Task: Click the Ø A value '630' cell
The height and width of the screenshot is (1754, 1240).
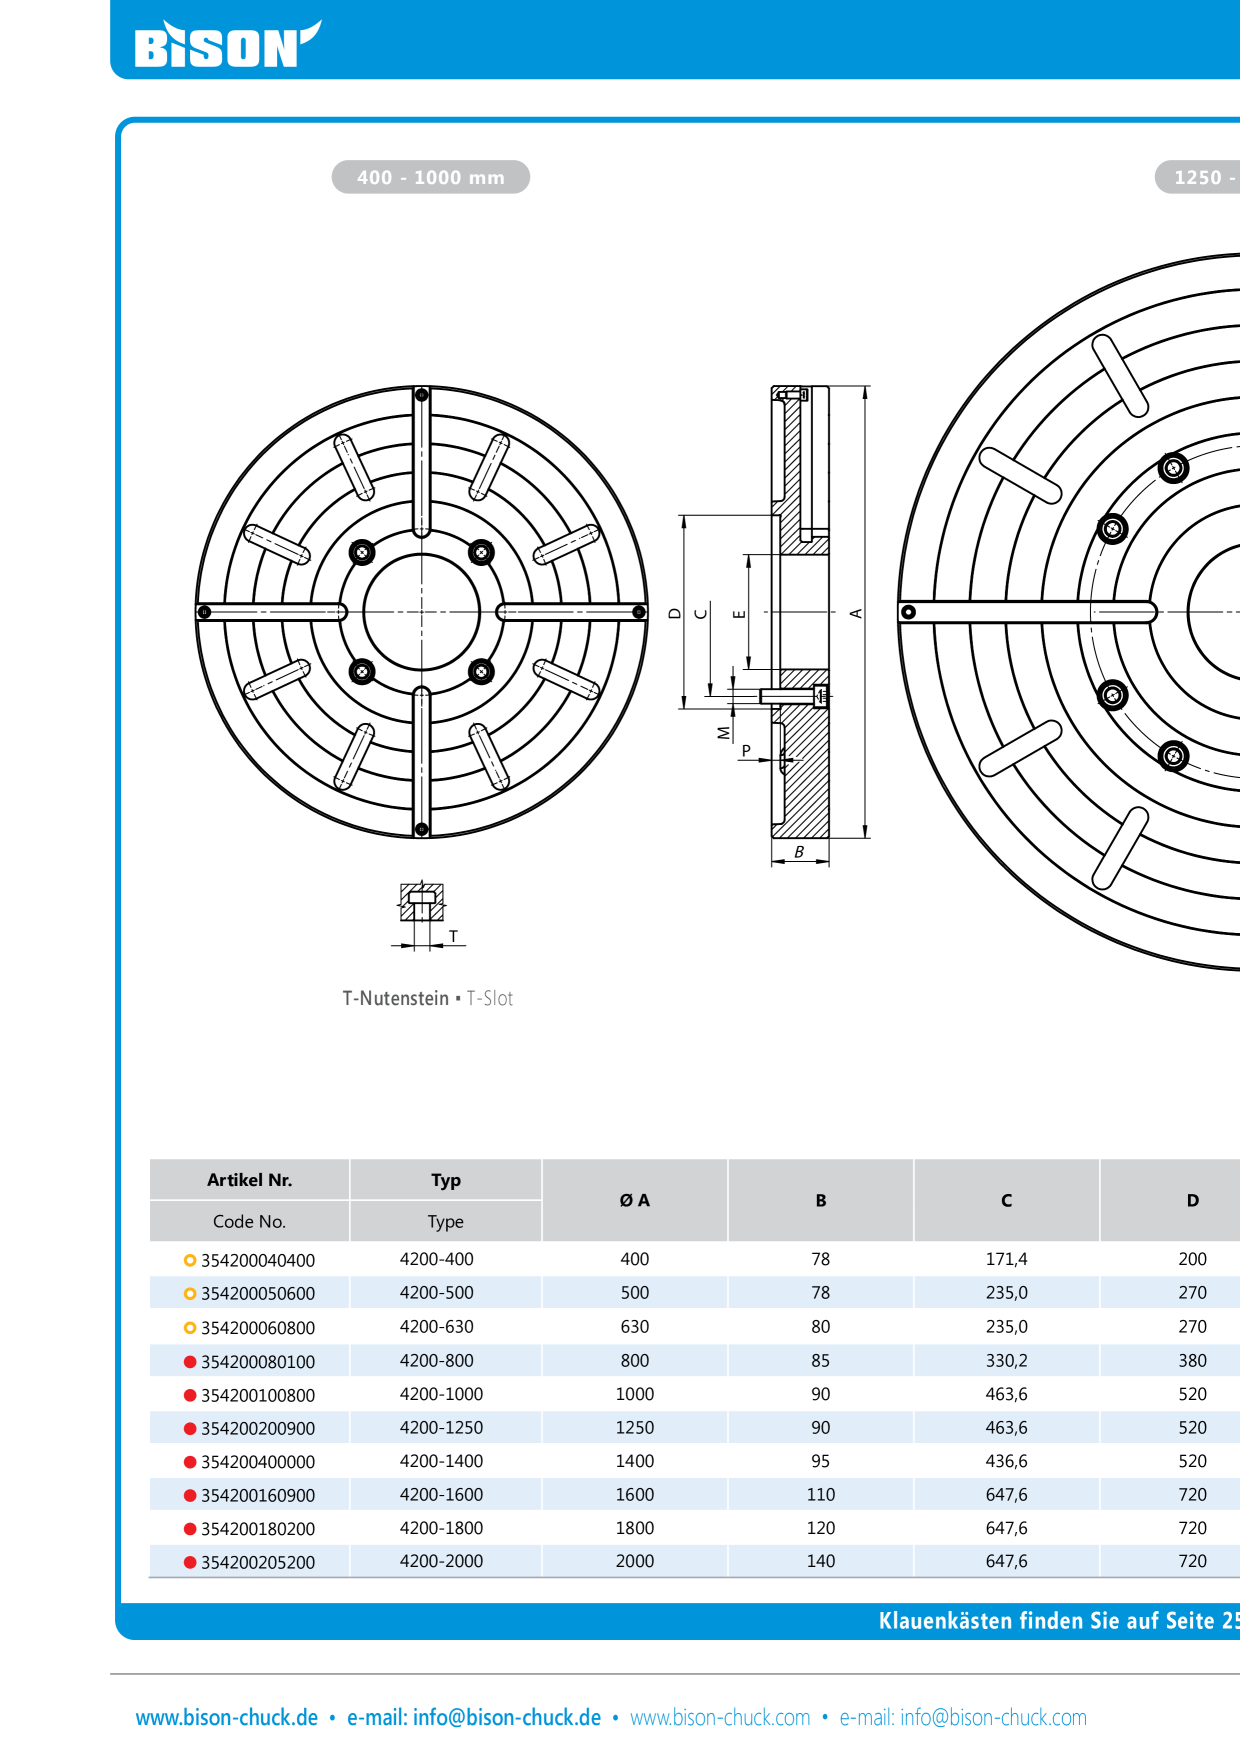Action: [x=635, y=1326]
